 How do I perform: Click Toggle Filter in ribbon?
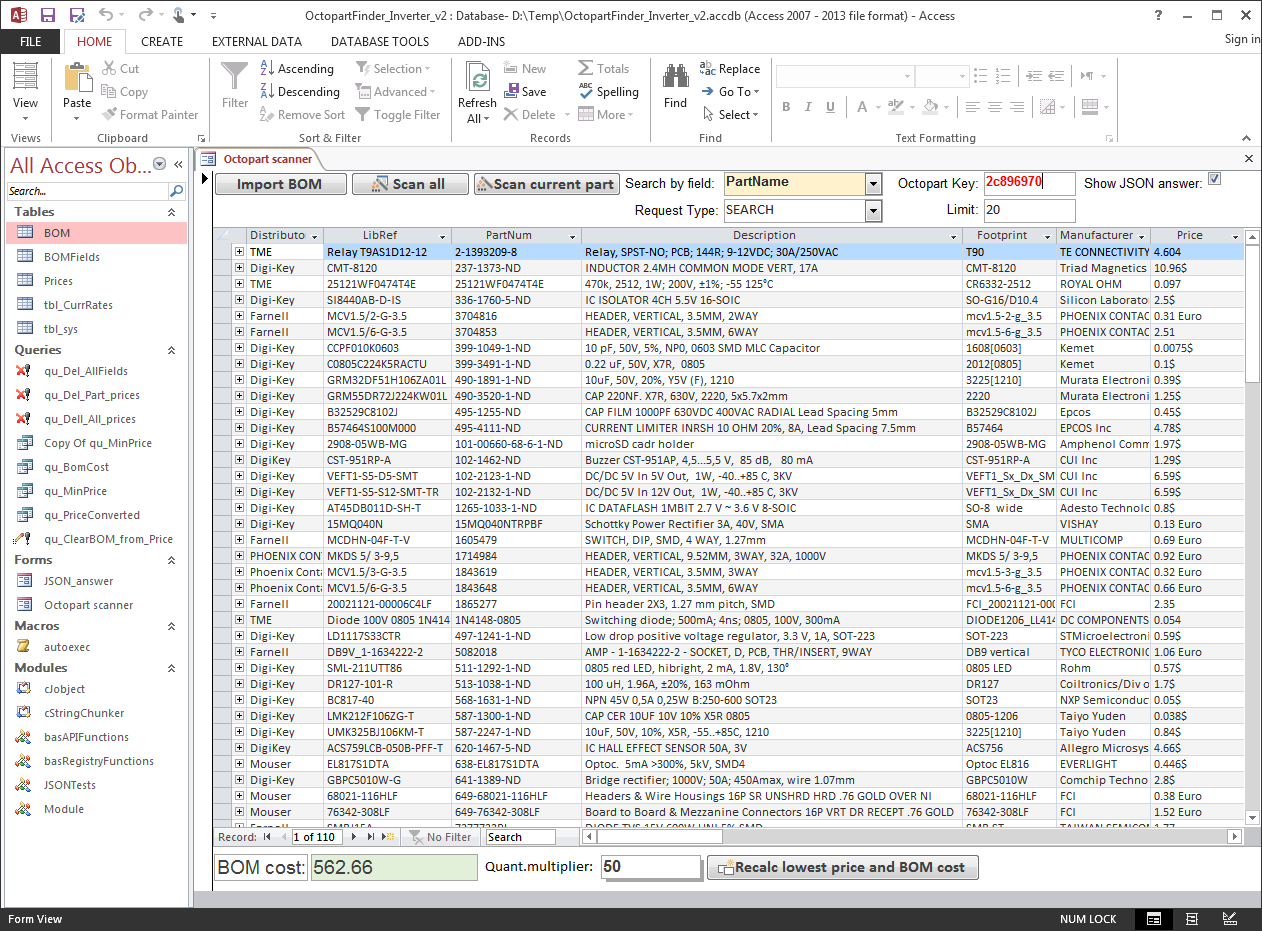397,115
